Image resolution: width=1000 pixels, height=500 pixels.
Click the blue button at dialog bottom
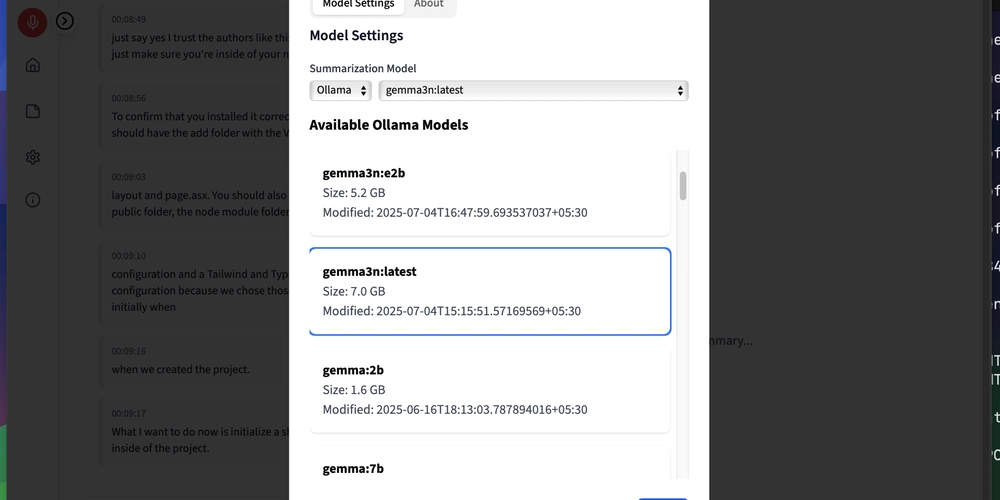click(663, 499)
